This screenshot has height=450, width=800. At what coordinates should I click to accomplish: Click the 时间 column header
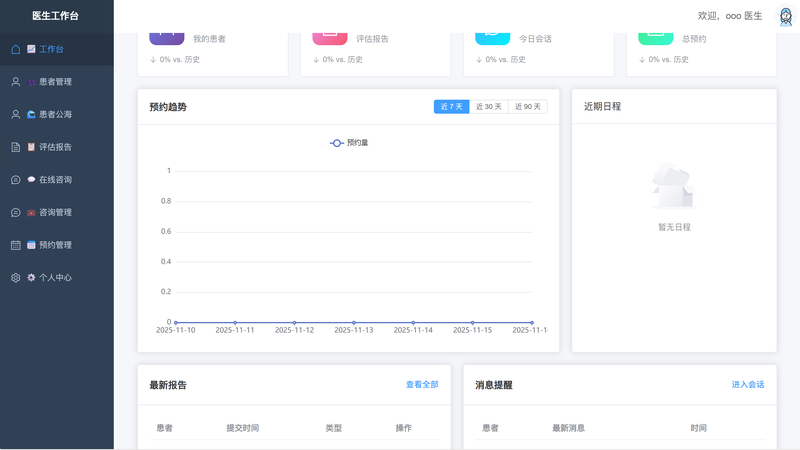(698, 428)
